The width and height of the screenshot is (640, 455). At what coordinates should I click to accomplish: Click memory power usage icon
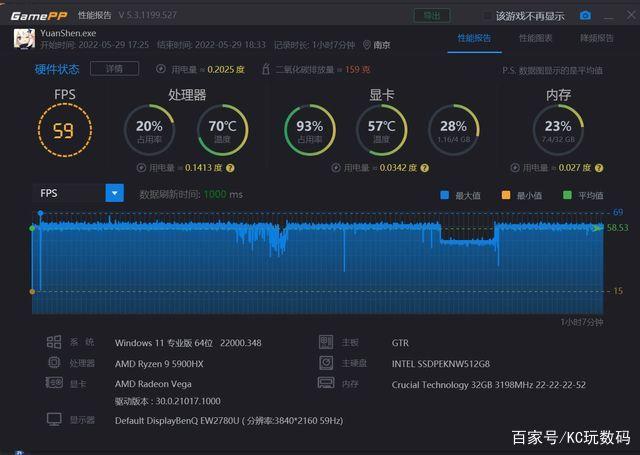(515, 168)
